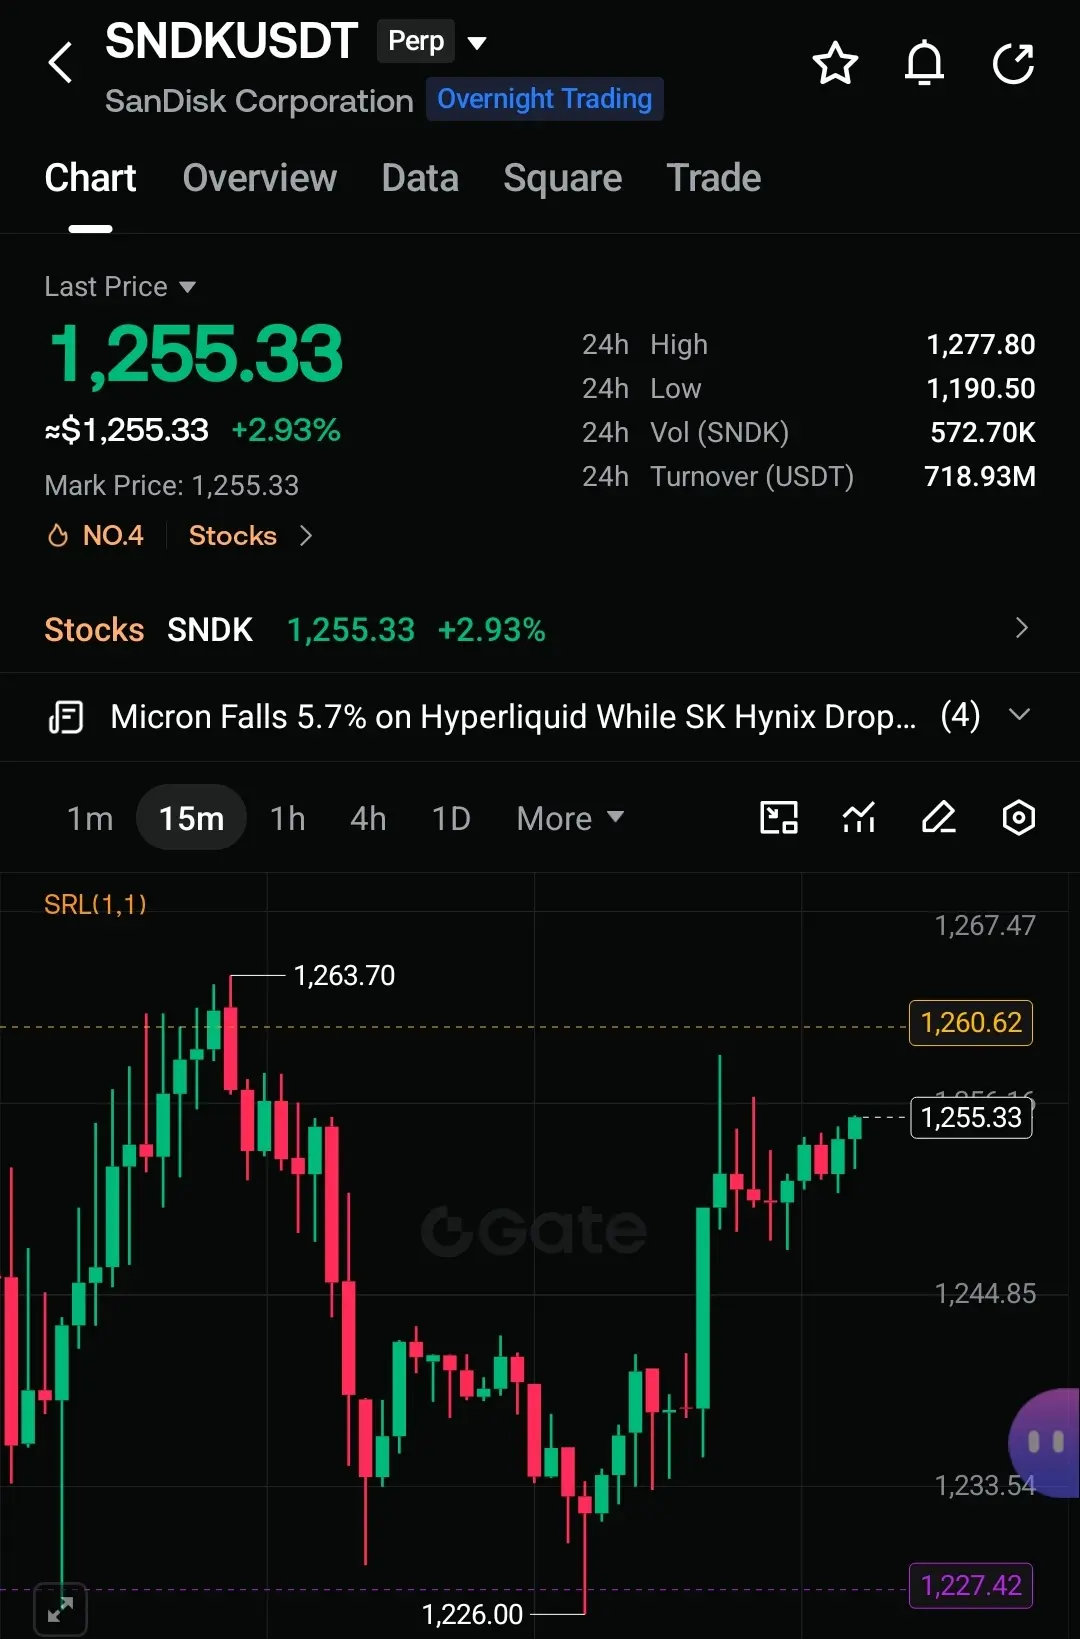Open the Overnight Trading badge
The image size is (1080, 1639).
coord(545,99)
